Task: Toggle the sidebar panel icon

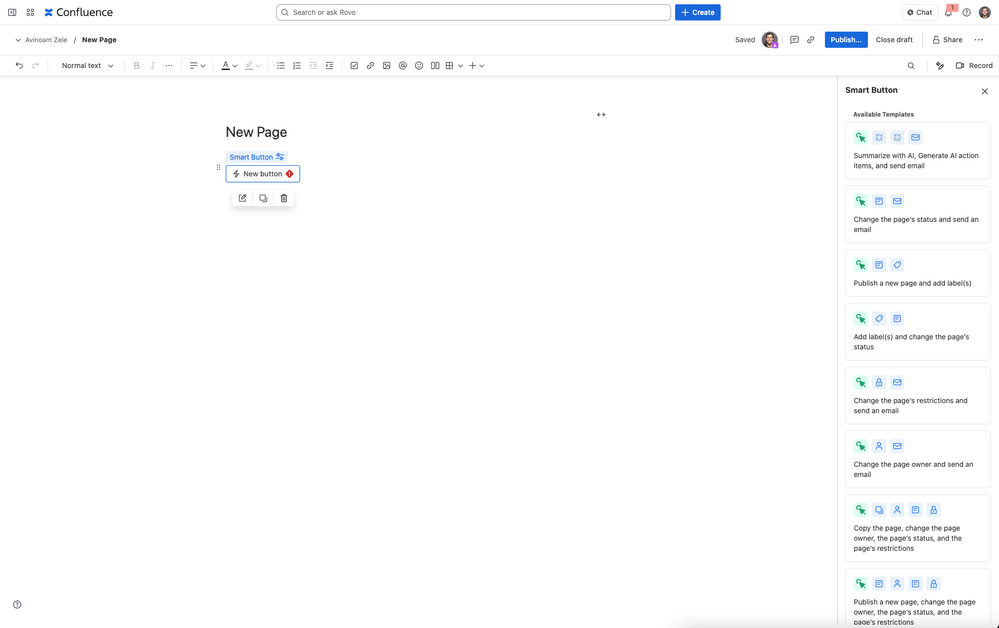Action: click(x=12, y=12)
